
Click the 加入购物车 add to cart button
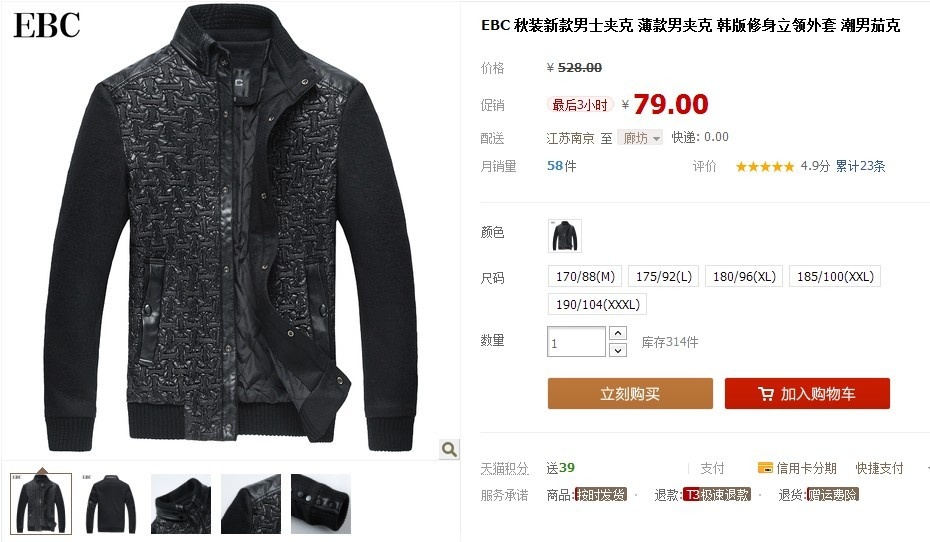pyautogui.click(x=807, y=394)
